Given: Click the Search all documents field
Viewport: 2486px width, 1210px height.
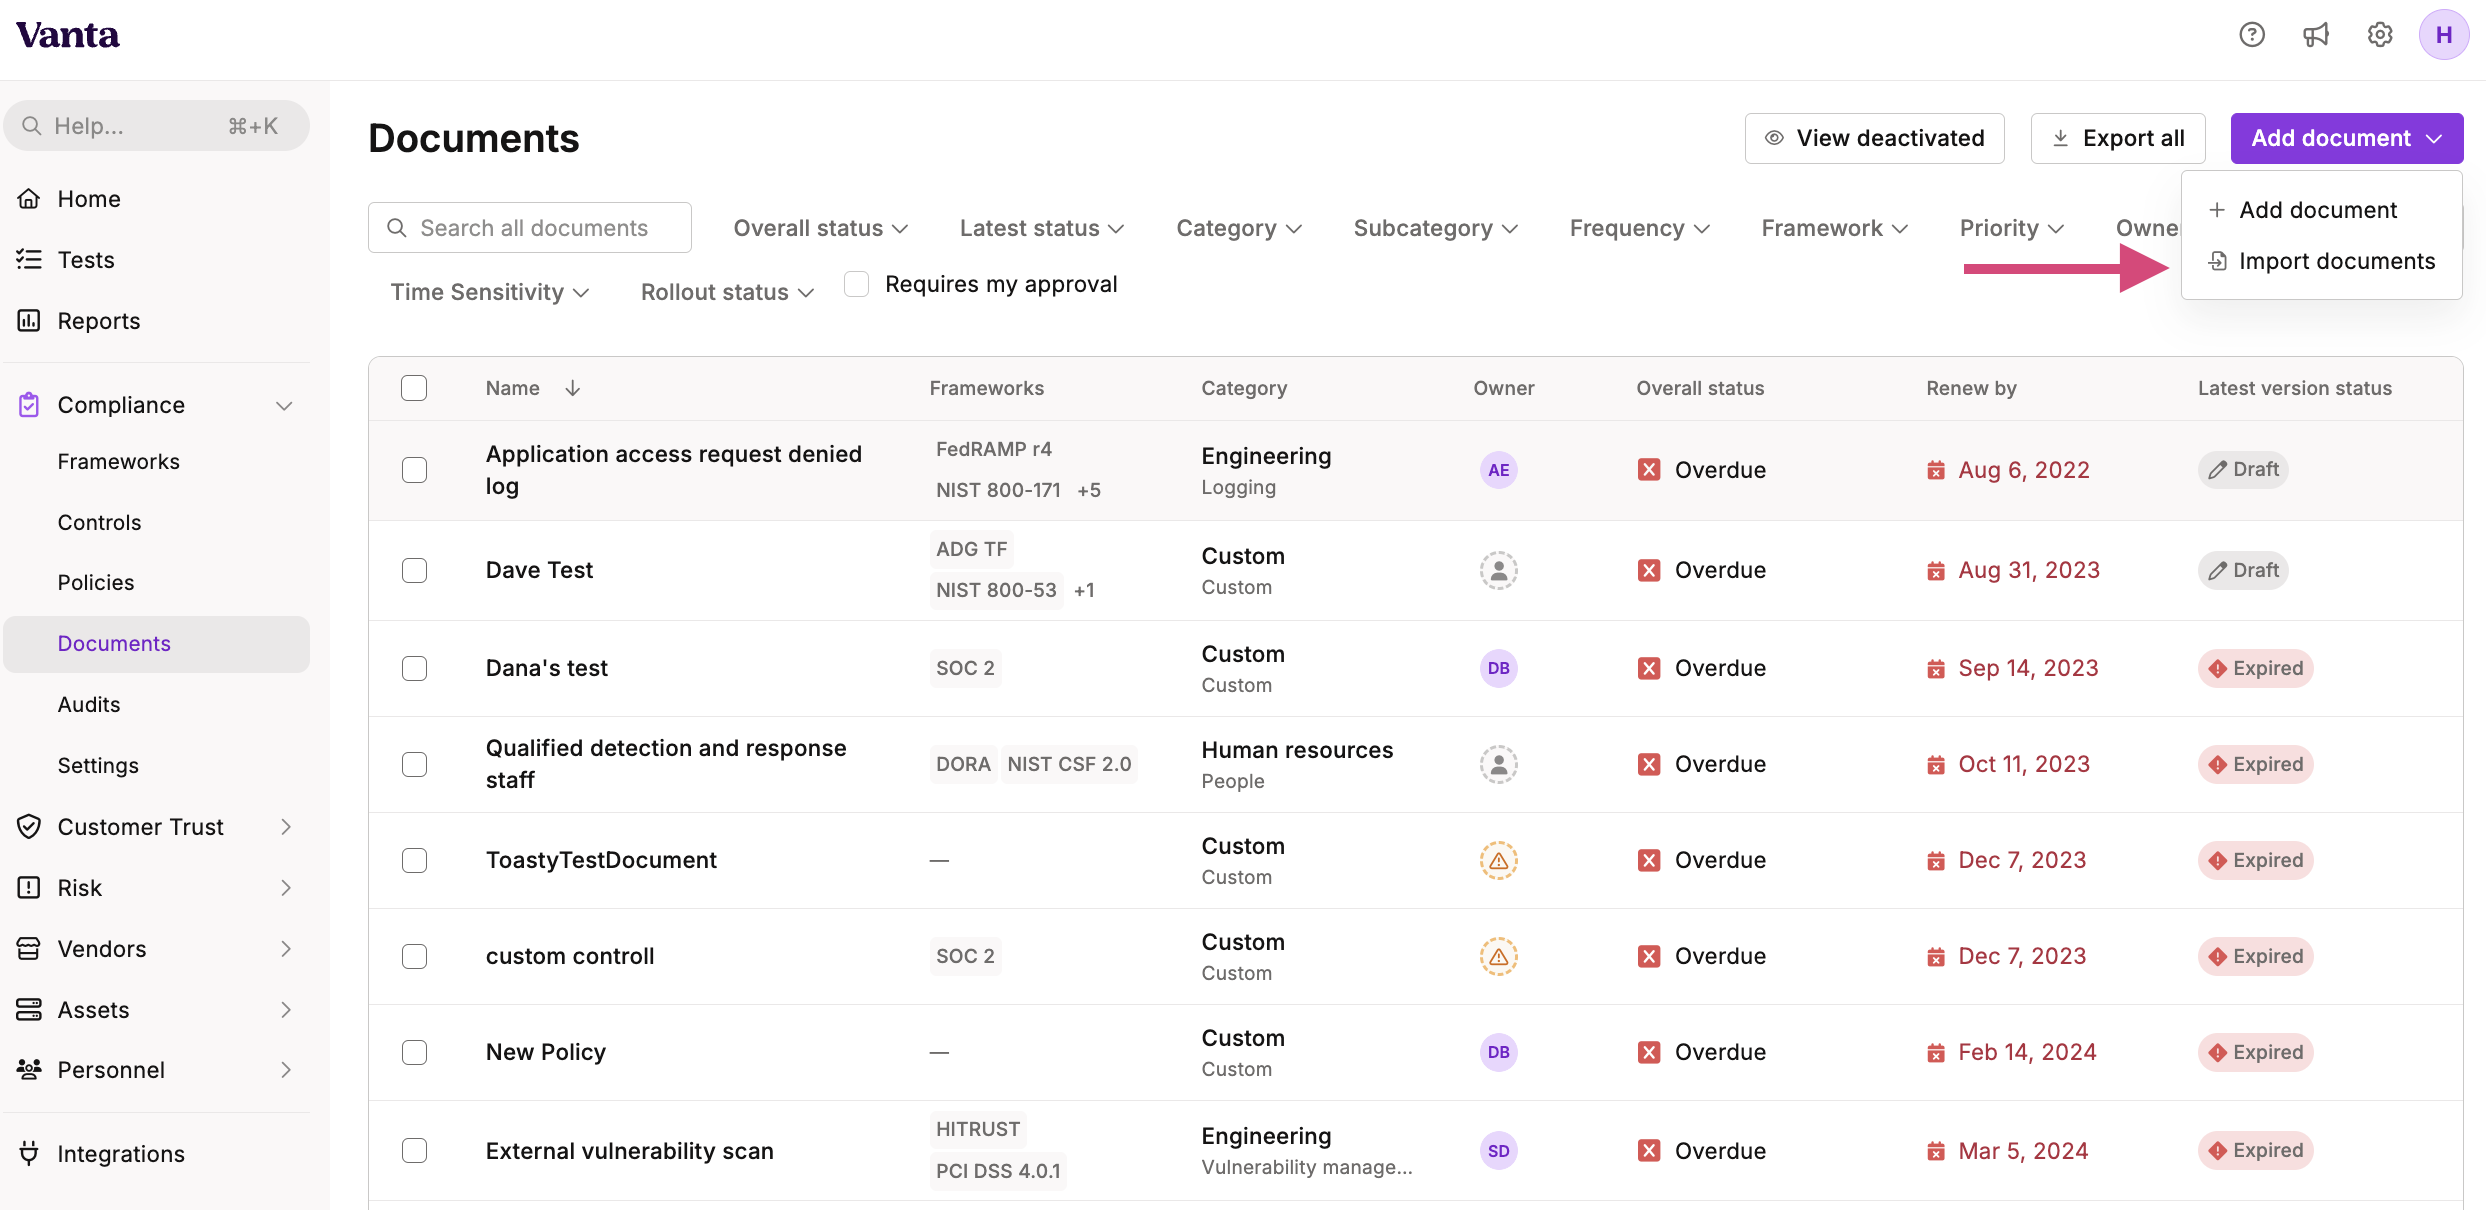Looking at the screenshot, I should [x=529, y=228].
